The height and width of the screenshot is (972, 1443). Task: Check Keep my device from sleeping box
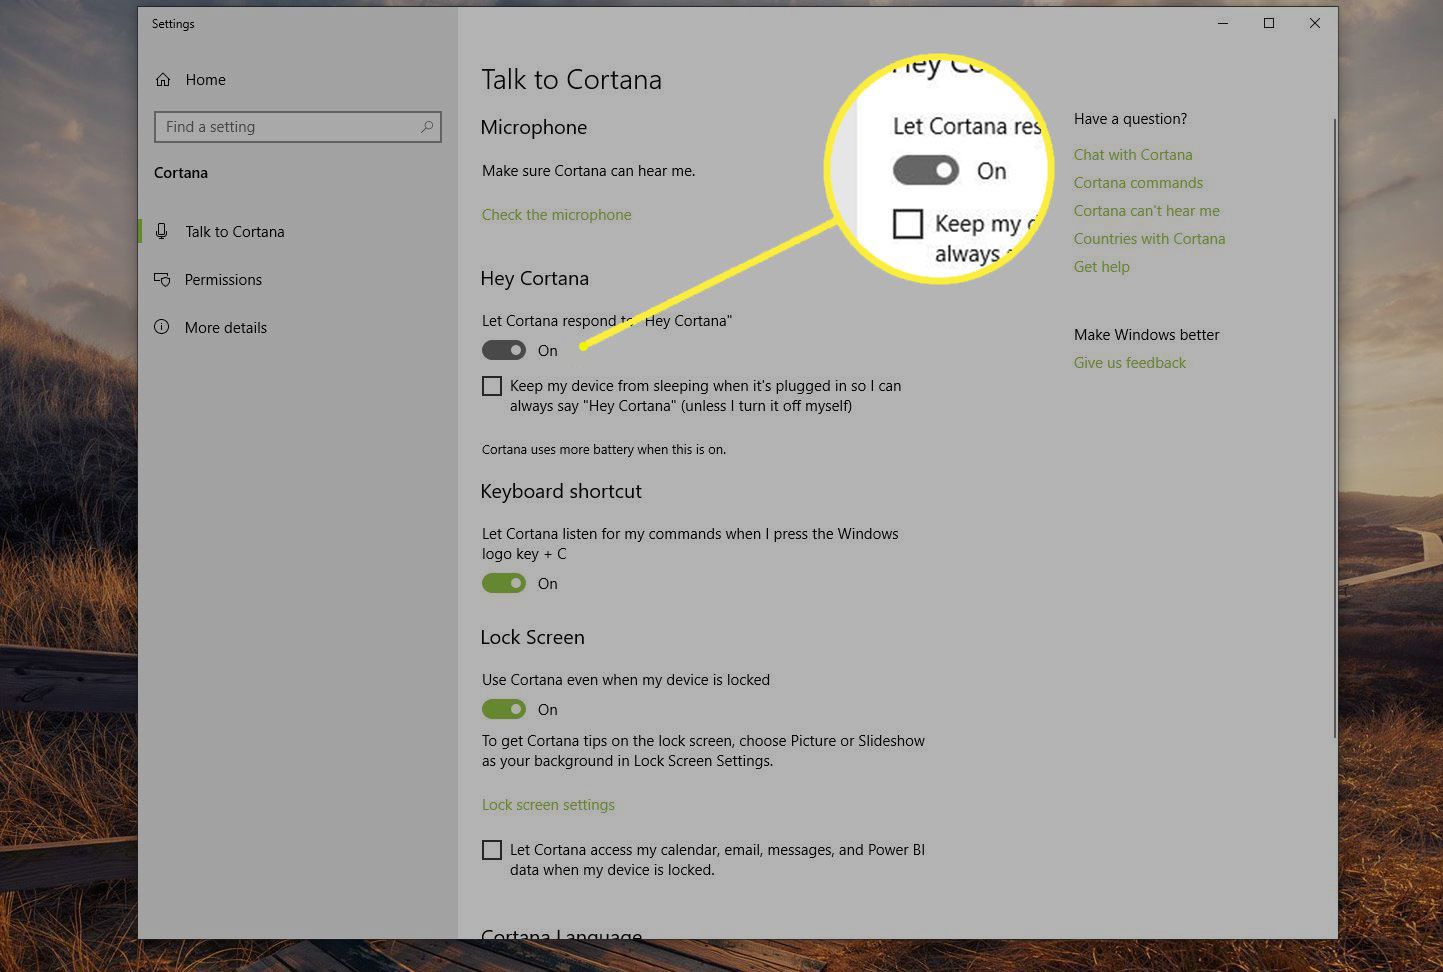[492, 386]
